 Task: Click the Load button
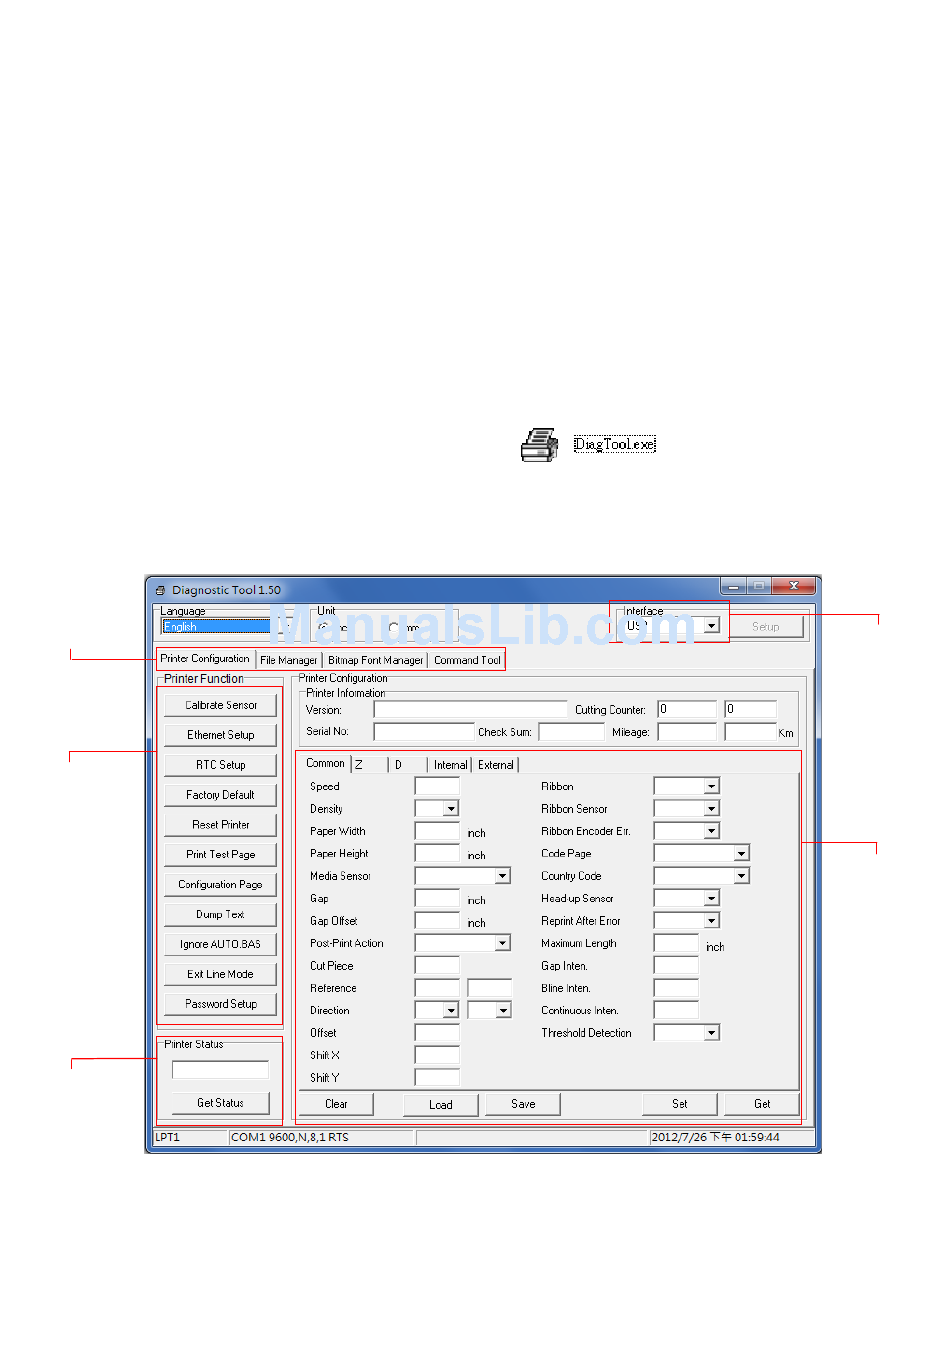[441, 1105]
